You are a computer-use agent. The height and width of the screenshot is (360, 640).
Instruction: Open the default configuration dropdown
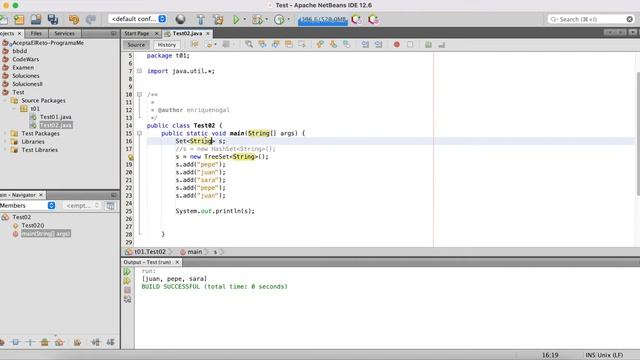(x=138, y=19)
